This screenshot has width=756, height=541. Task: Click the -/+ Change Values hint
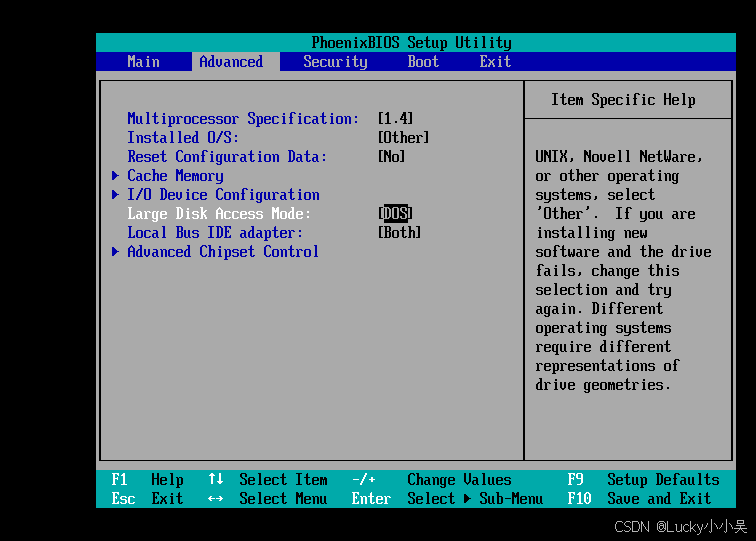432,479
